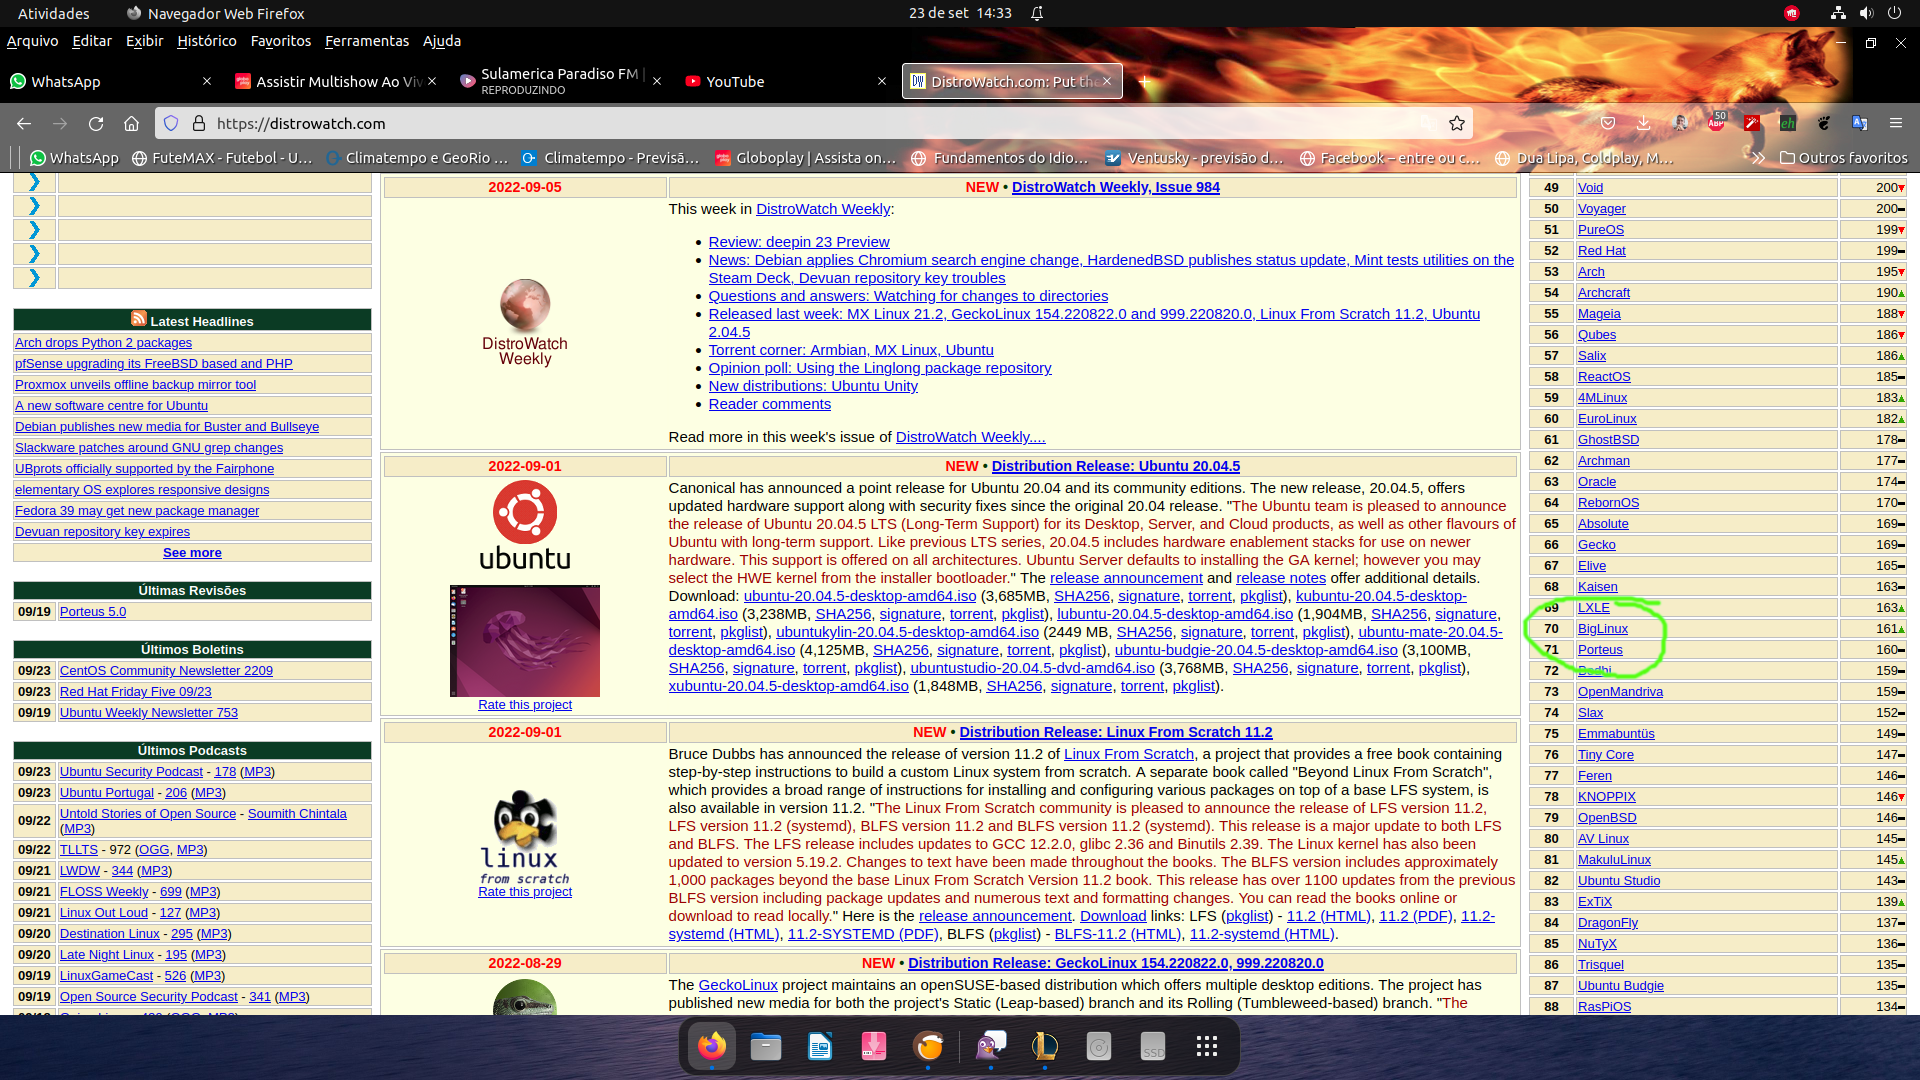Click the forward navigation arrow

(60, 123)
